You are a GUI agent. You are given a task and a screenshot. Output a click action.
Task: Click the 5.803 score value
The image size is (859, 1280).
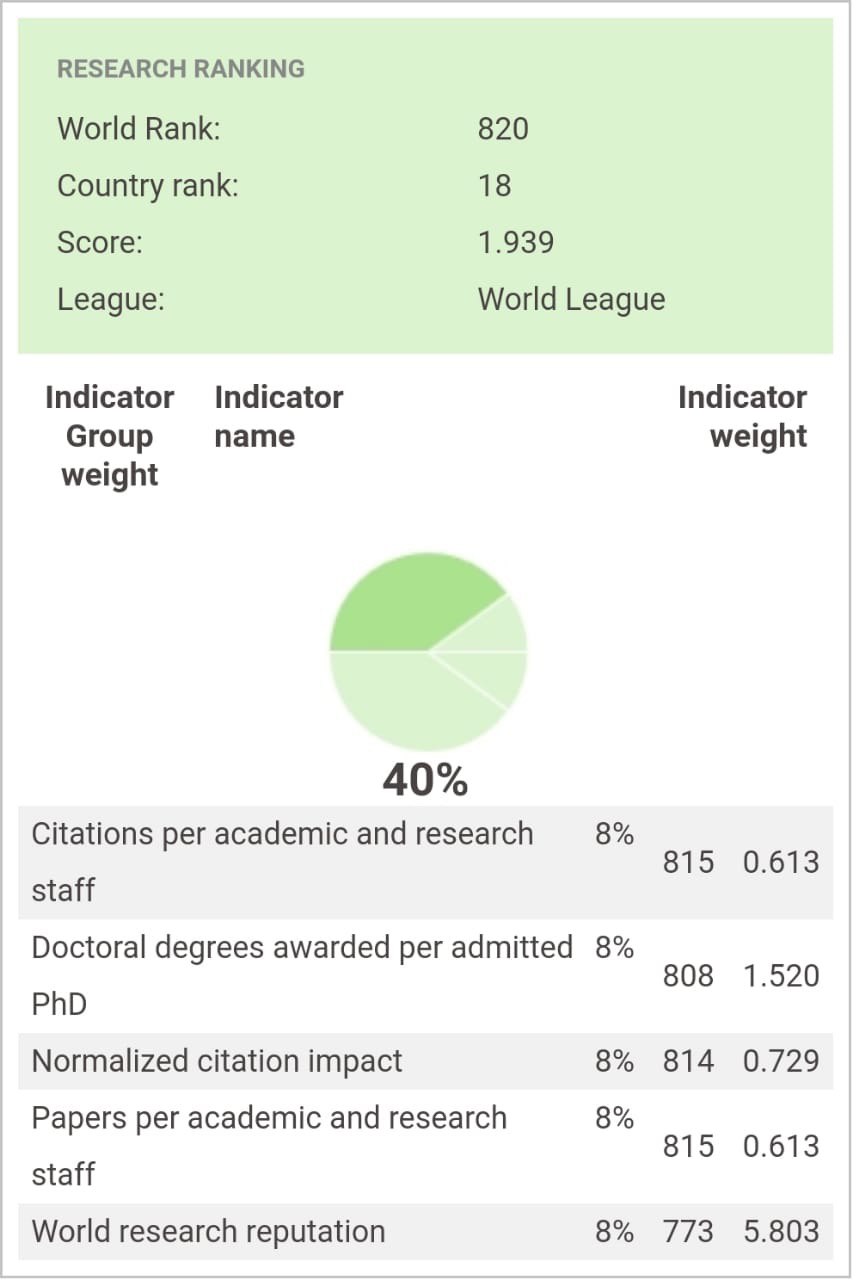pyautogui.click(x=781, y=1231)
